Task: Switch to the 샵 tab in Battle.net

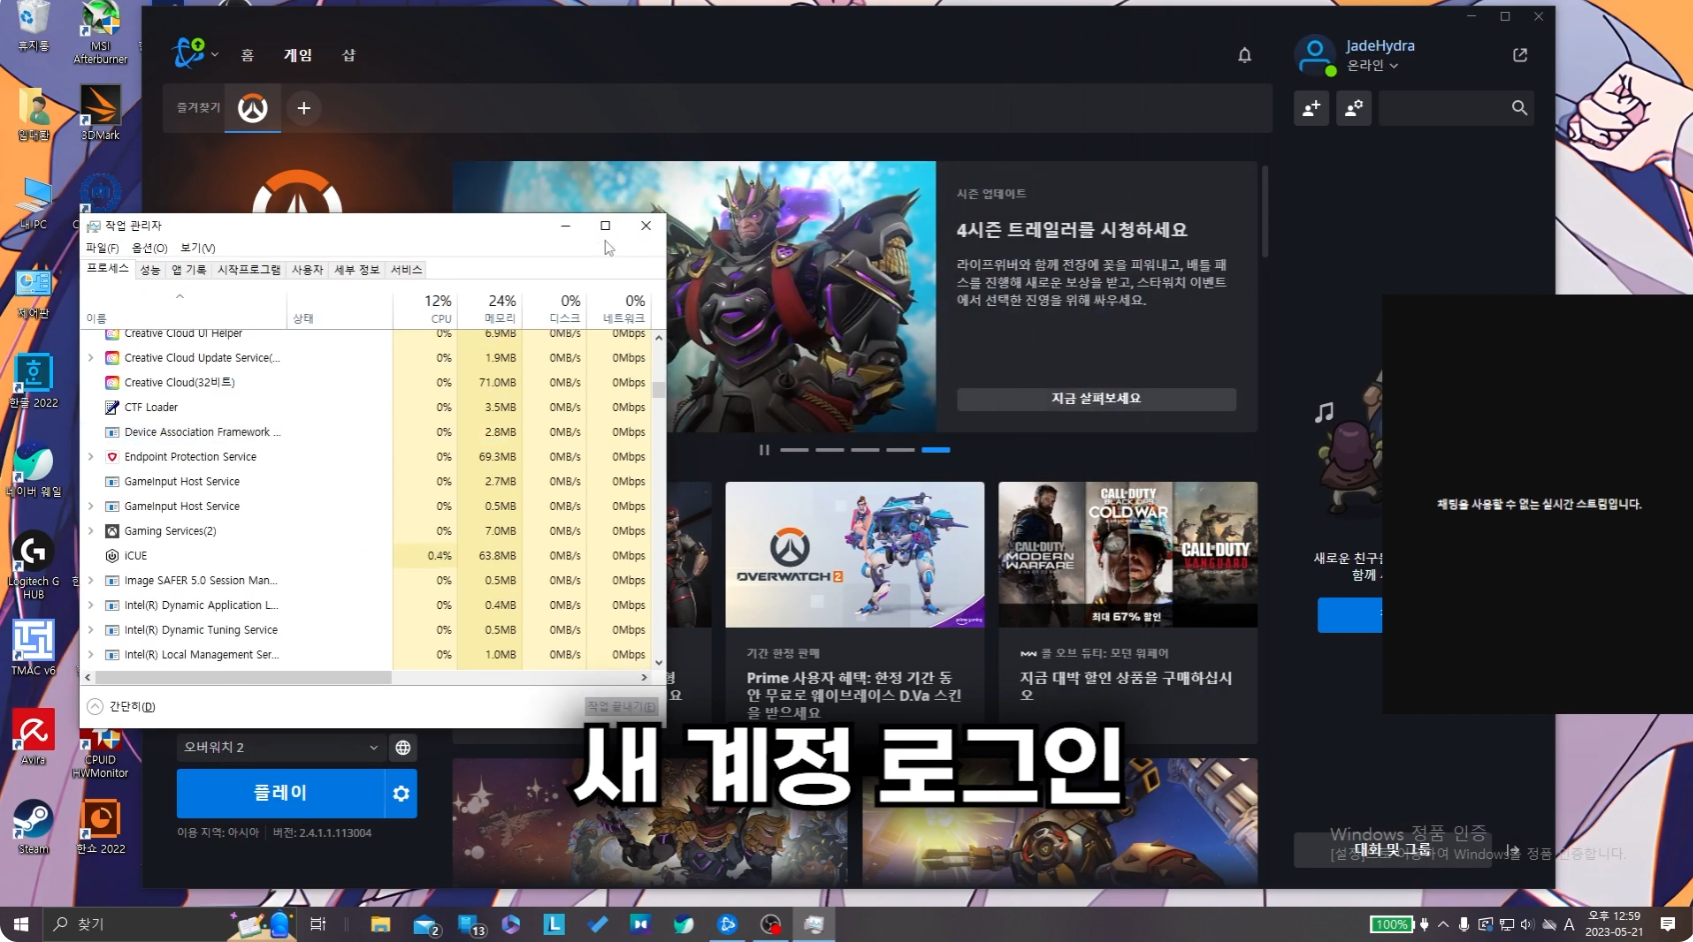Action: pyautogui.click(x=348, y=55)
